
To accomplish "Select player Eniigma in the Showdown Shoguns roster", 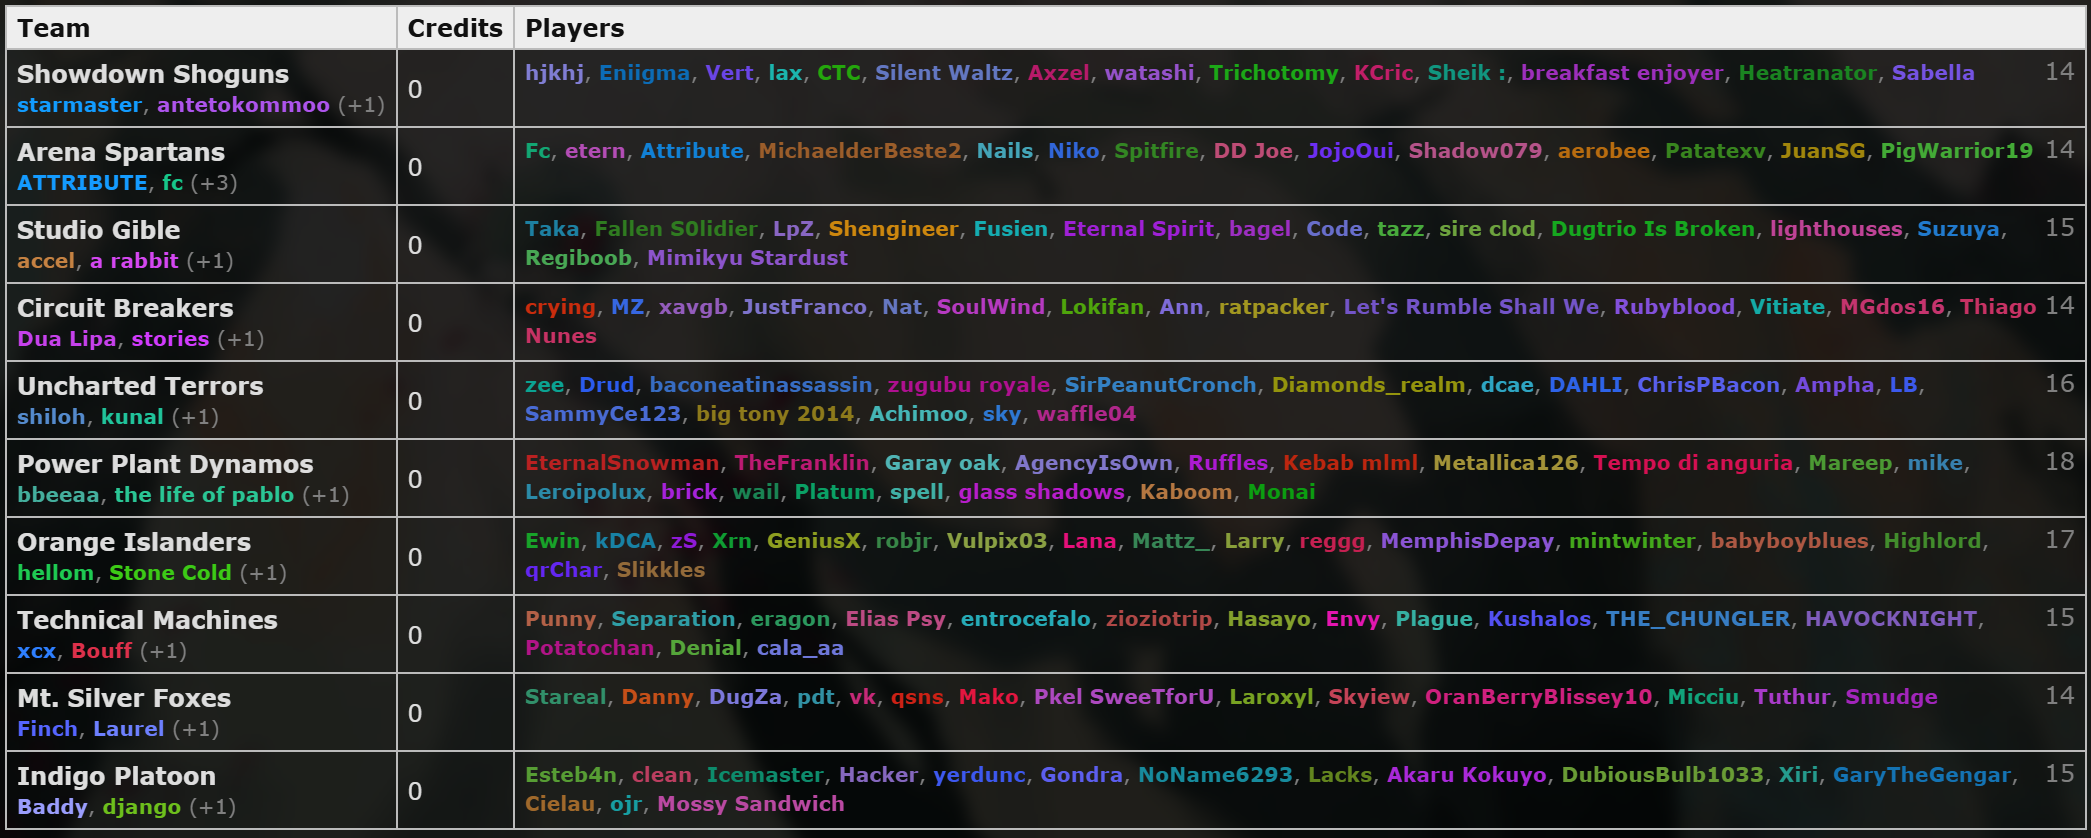I will pos(644,73).
